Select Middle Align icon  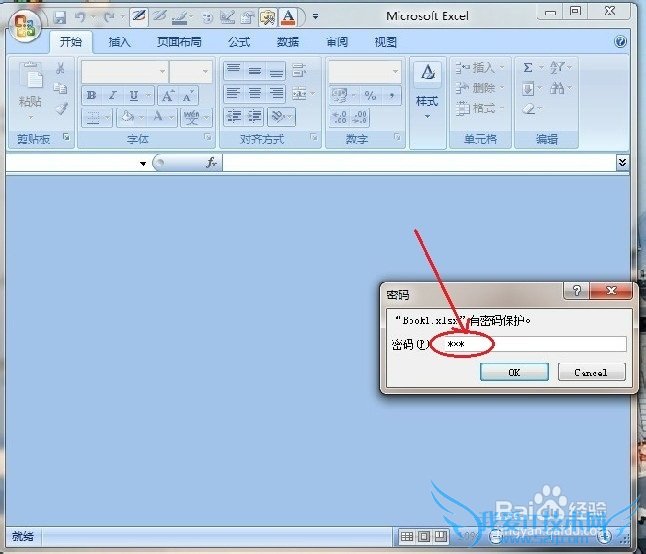[255, 71]
